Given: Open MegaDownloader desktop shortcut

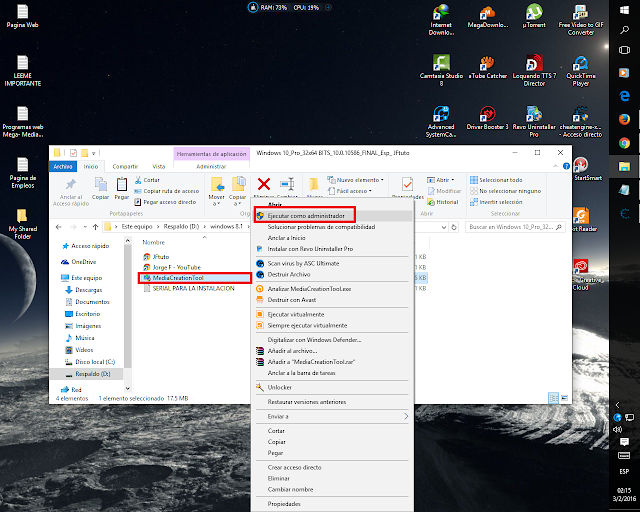Looking at the screenshot, I should 488,17.
